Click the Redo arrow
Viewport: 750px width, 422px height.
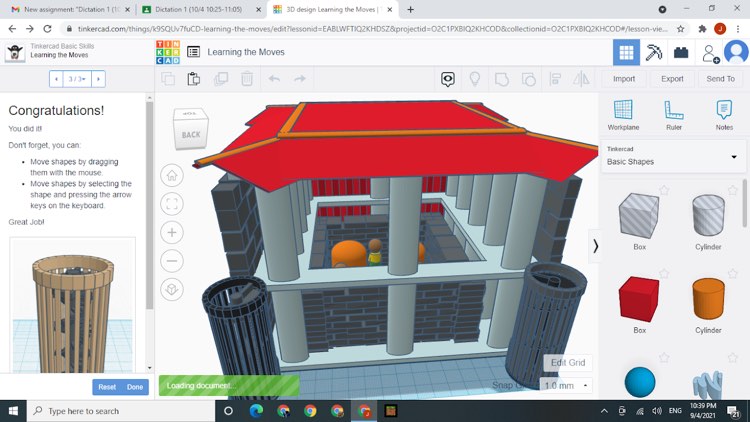(300, 78)
